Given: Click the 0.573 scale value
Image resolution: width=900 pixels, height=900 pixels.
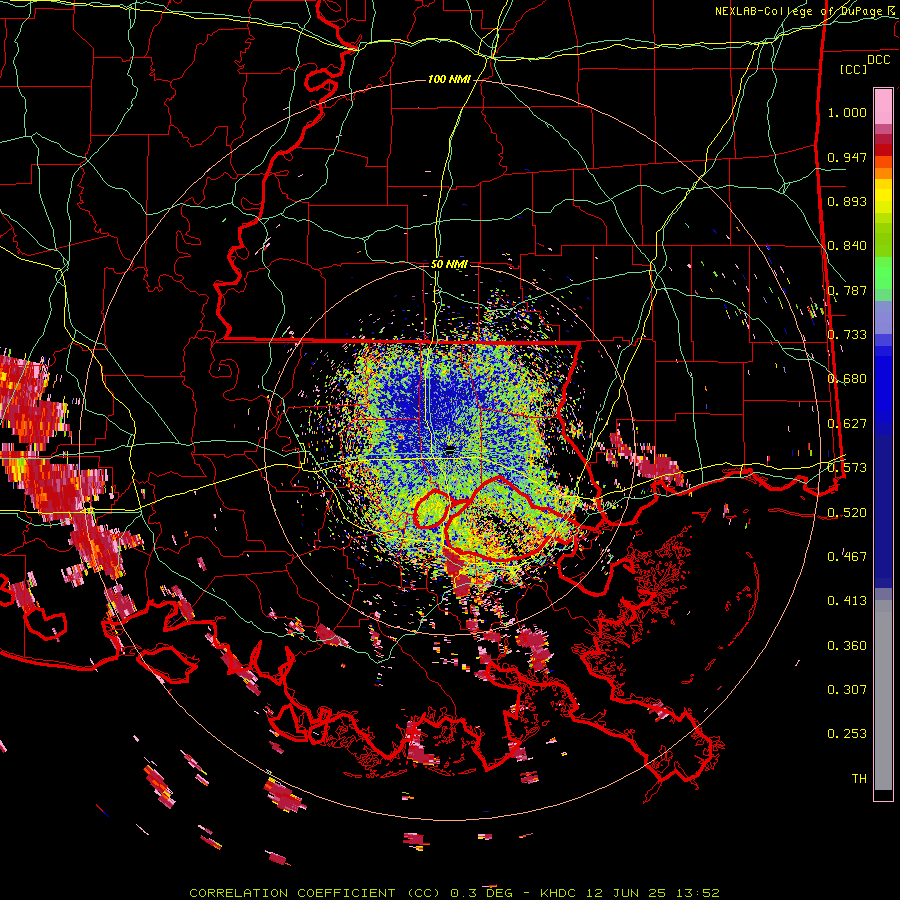Looking at the screenshot, I should pyautogui.click(x=847, y=468).
